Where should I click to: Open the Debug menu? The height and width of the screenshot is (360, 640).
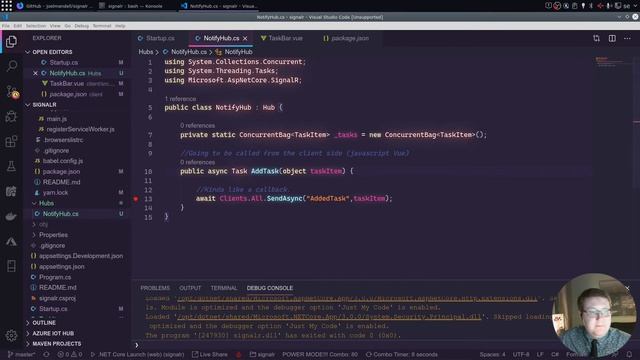[82, 26]
